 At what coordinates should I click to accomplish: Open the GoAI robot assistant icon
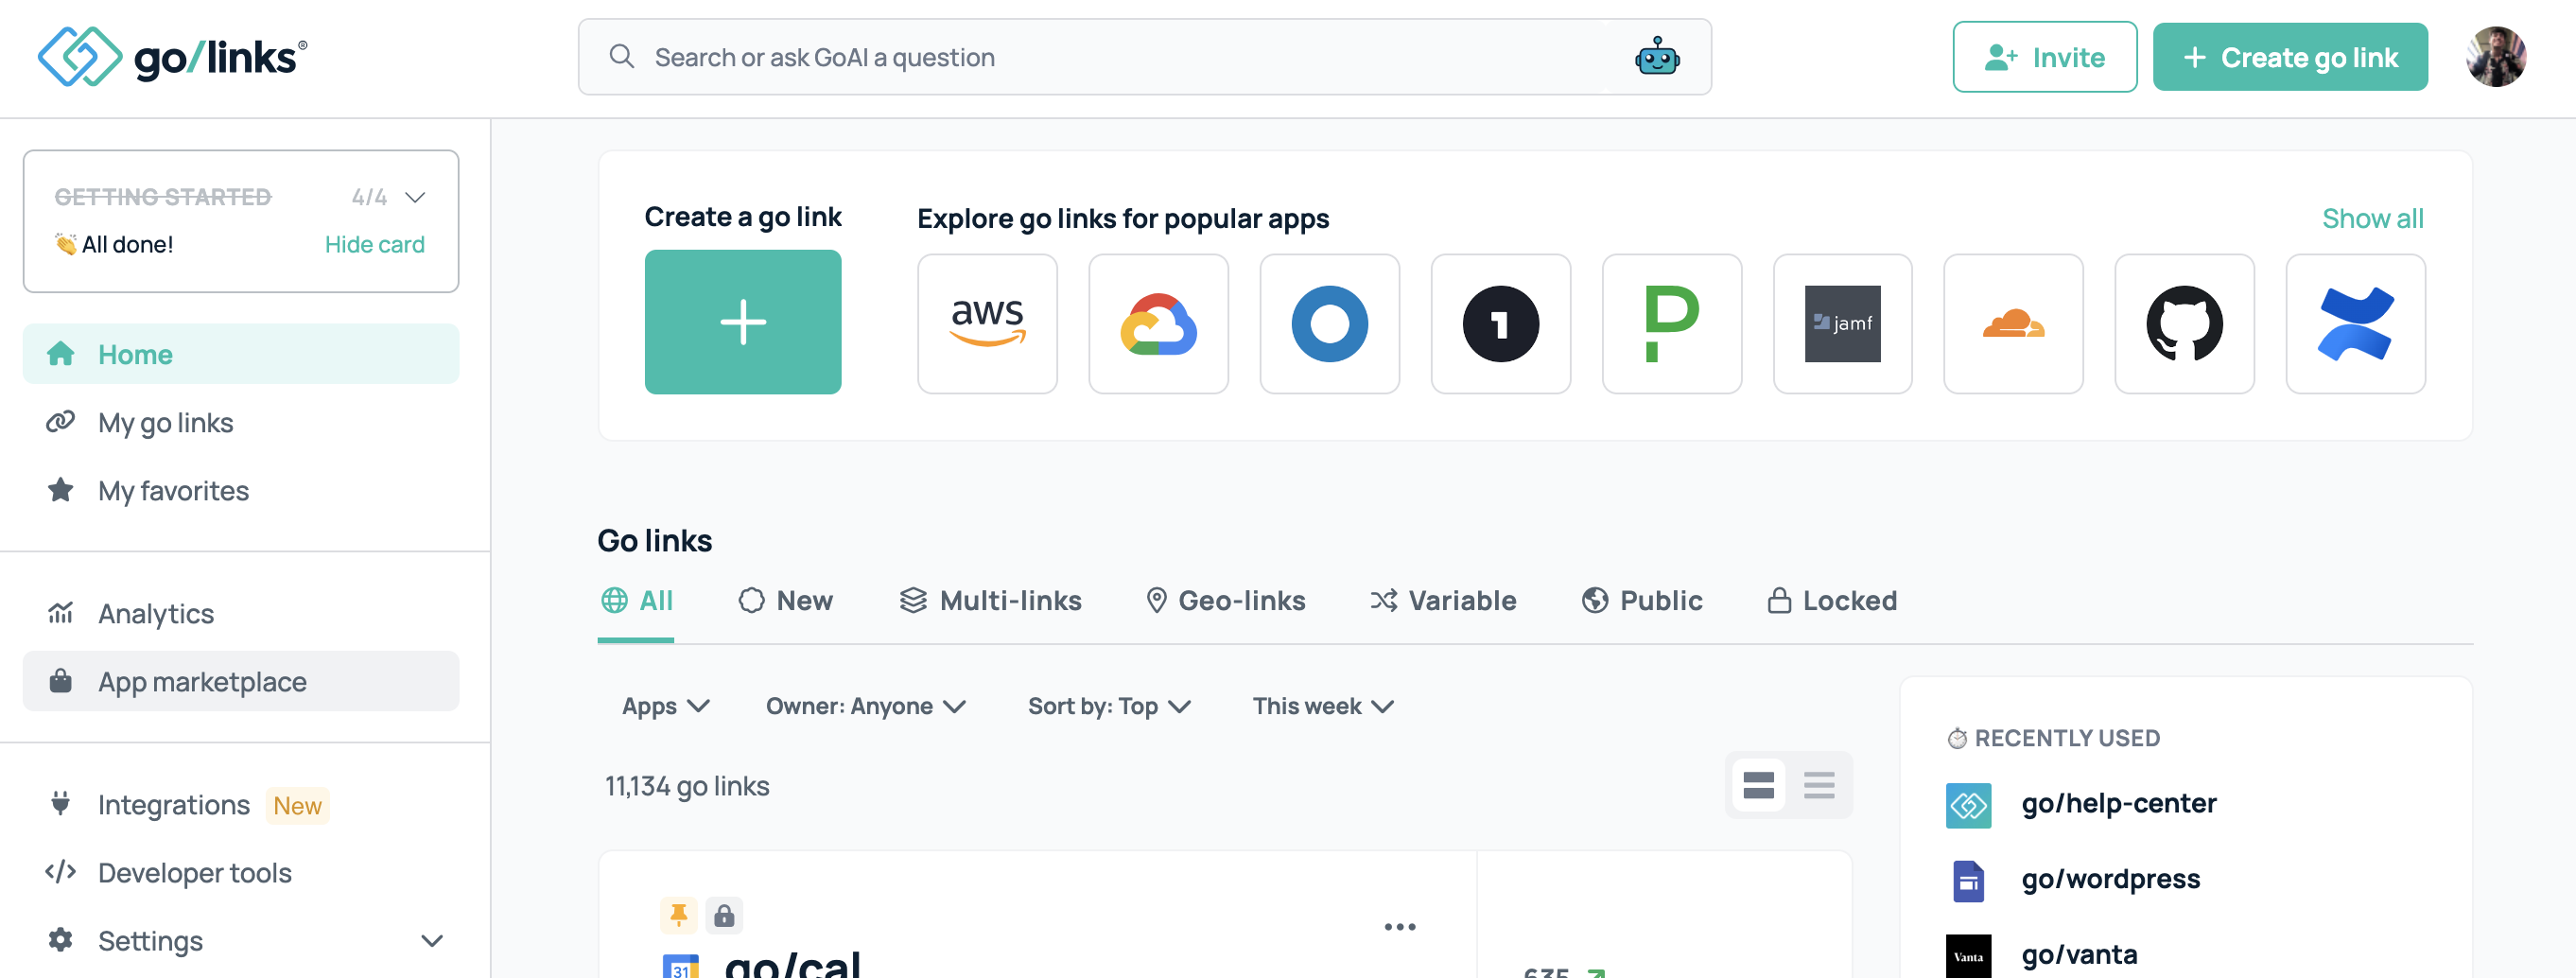pos(1657,57)
